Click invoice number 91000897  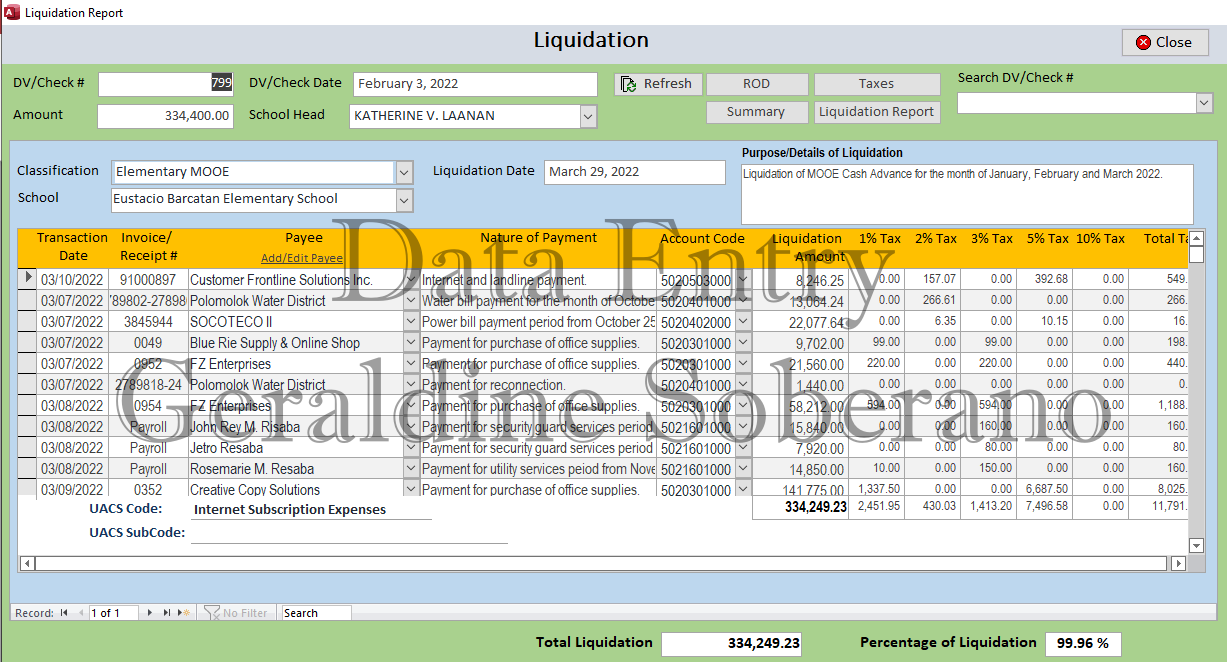click(x=148, y=280)
